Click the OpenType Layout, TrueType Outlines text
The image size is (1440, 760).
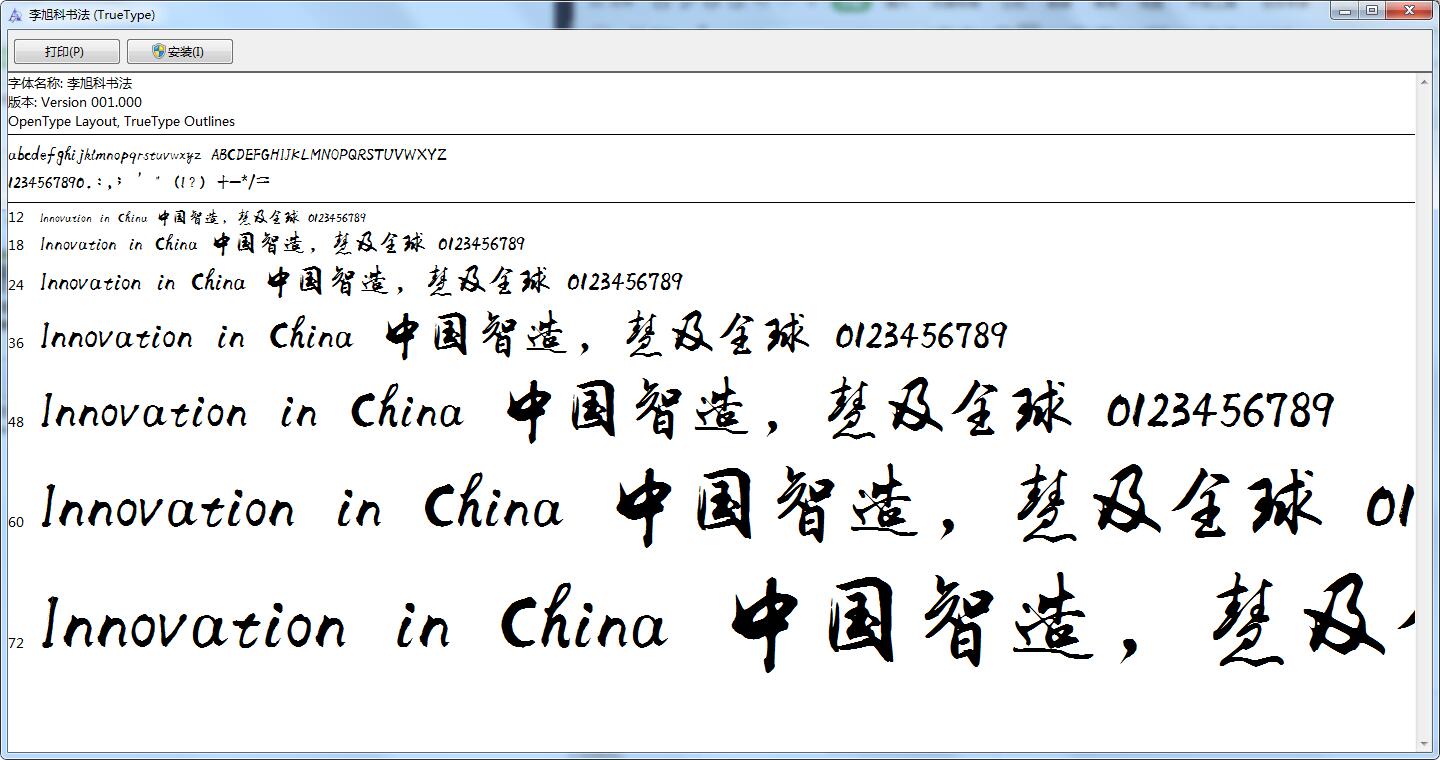[x=121, y=121]
